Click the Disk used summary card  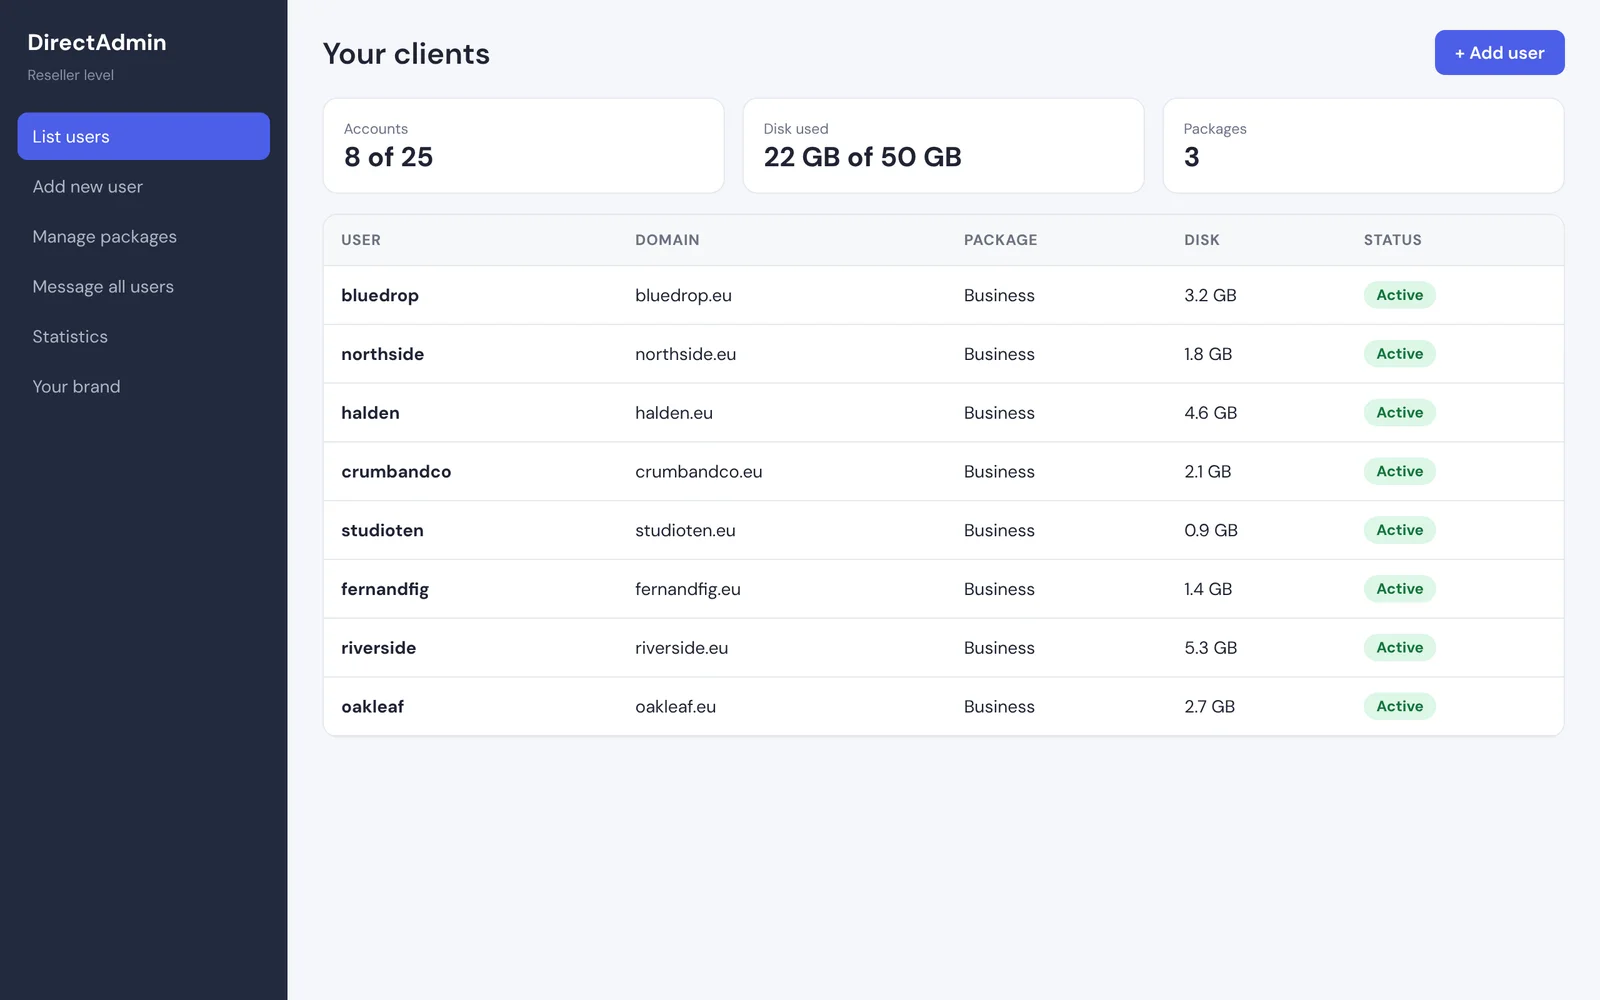tap(943, 145)
